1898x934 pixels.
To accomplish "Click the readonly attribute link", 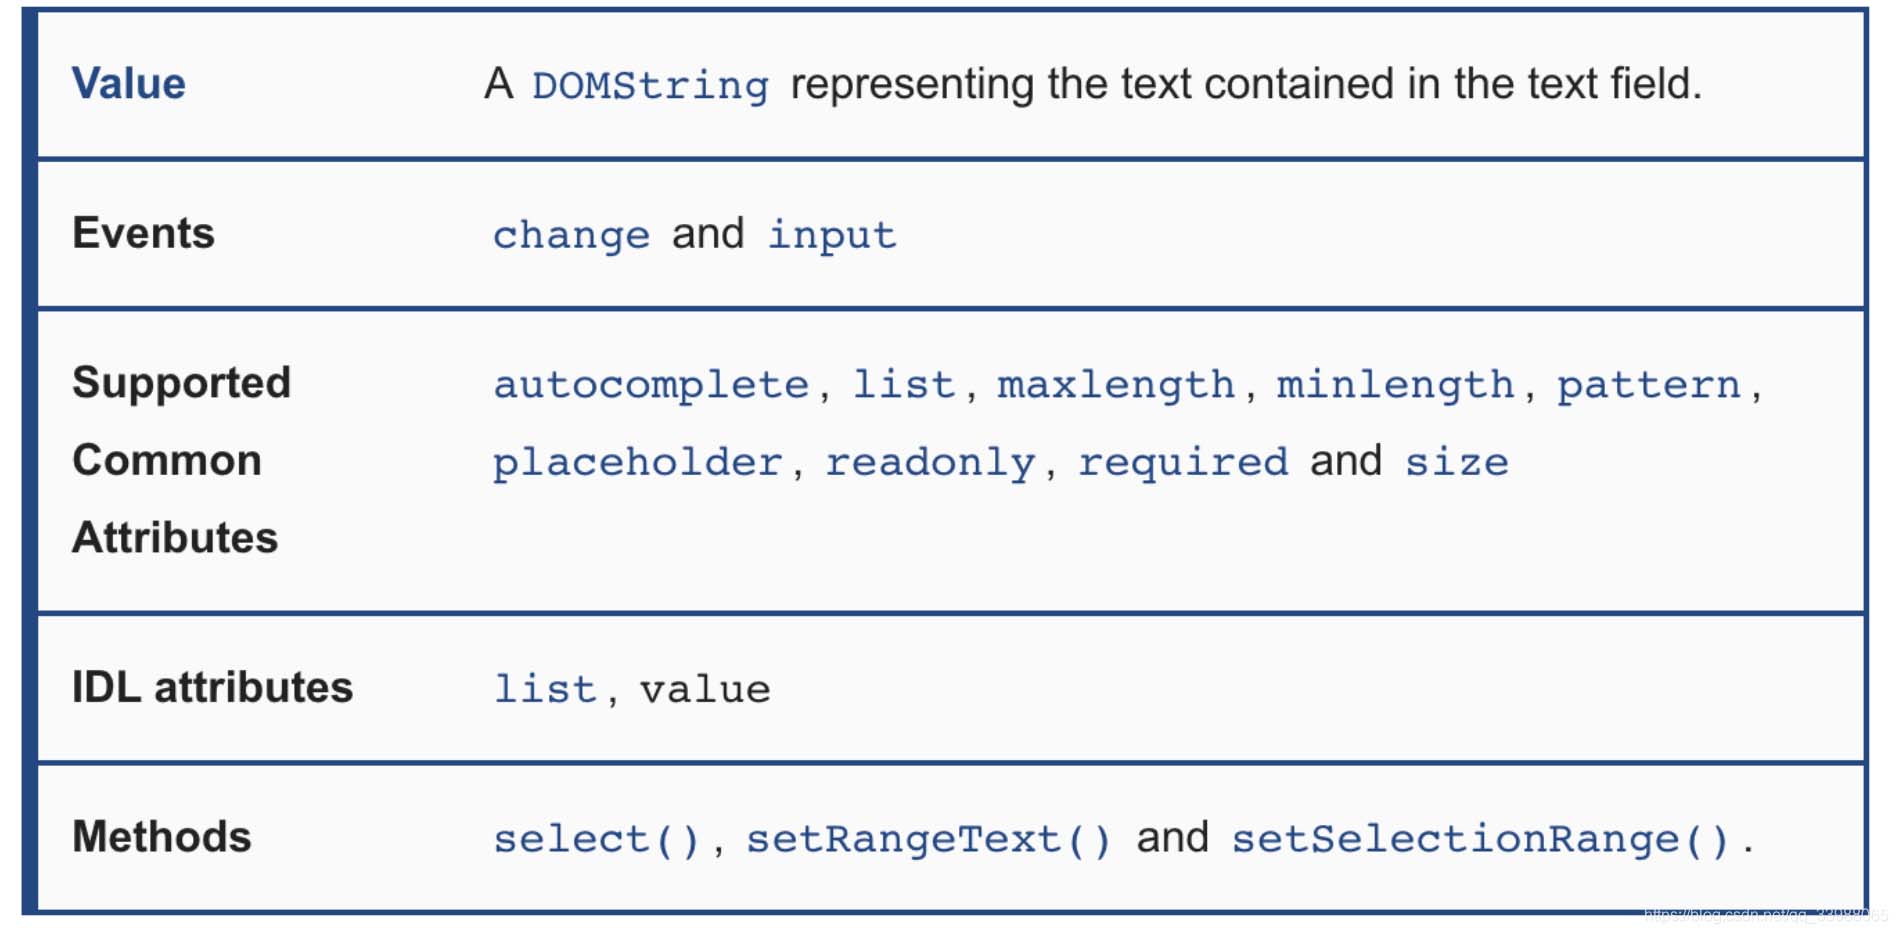I will pos(930,463).
